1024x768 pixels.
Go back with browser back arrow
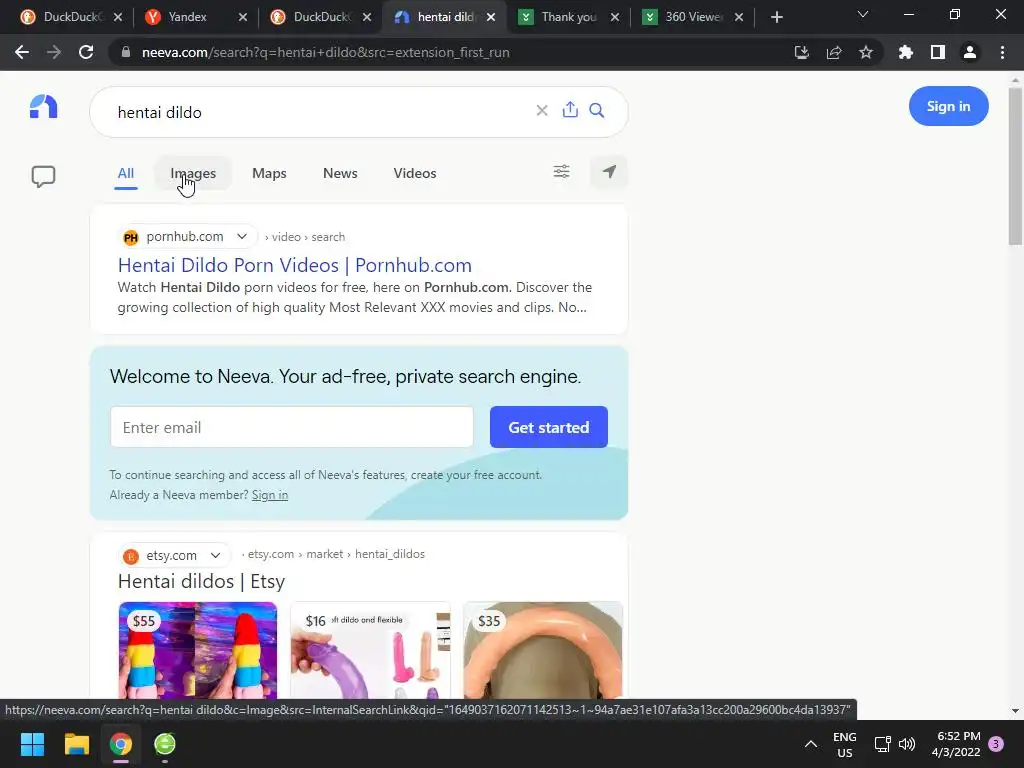click(x=22, y=52)
